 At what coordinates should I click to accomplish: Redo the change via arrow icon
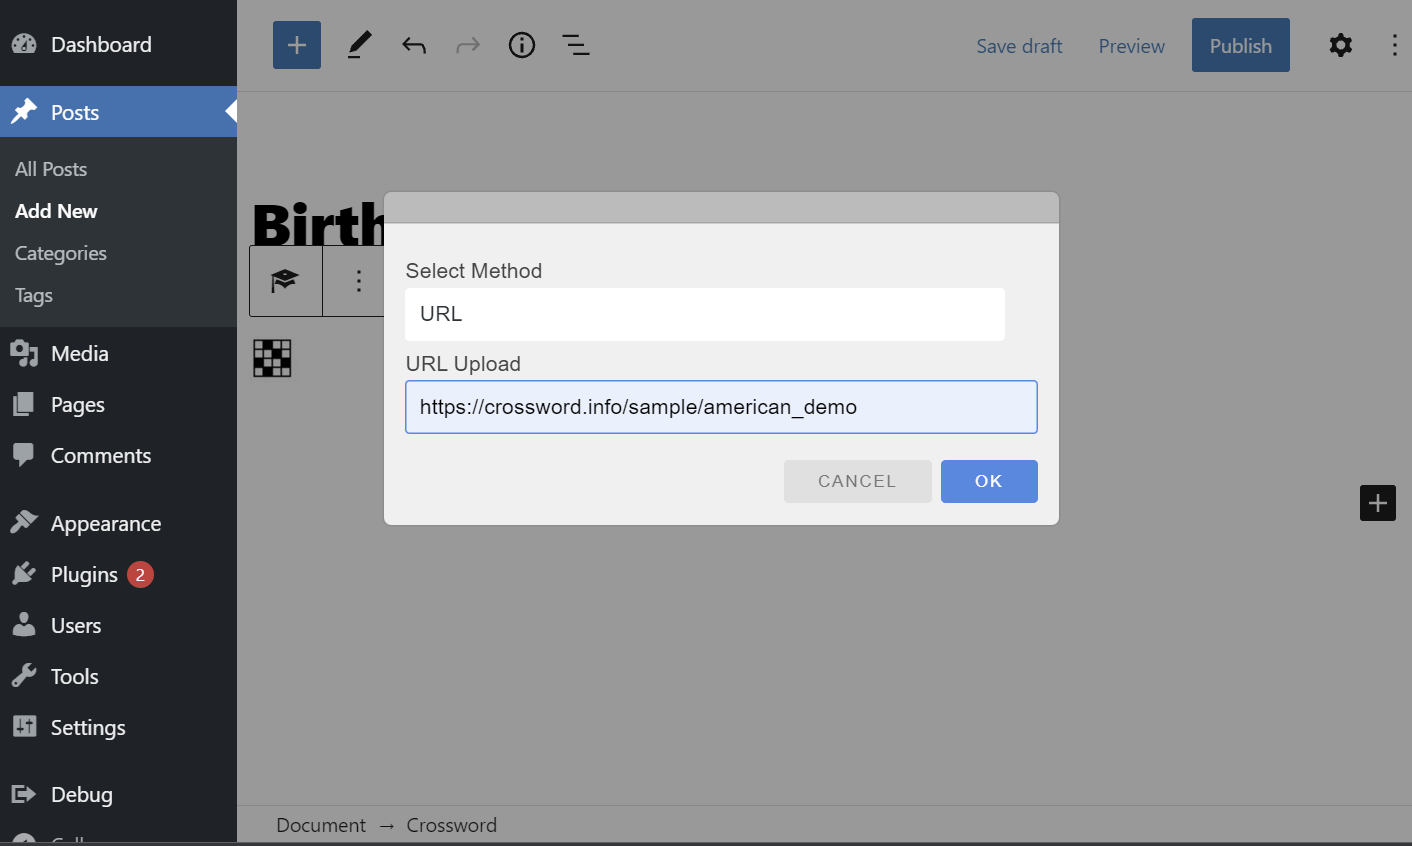click(468, 45)
